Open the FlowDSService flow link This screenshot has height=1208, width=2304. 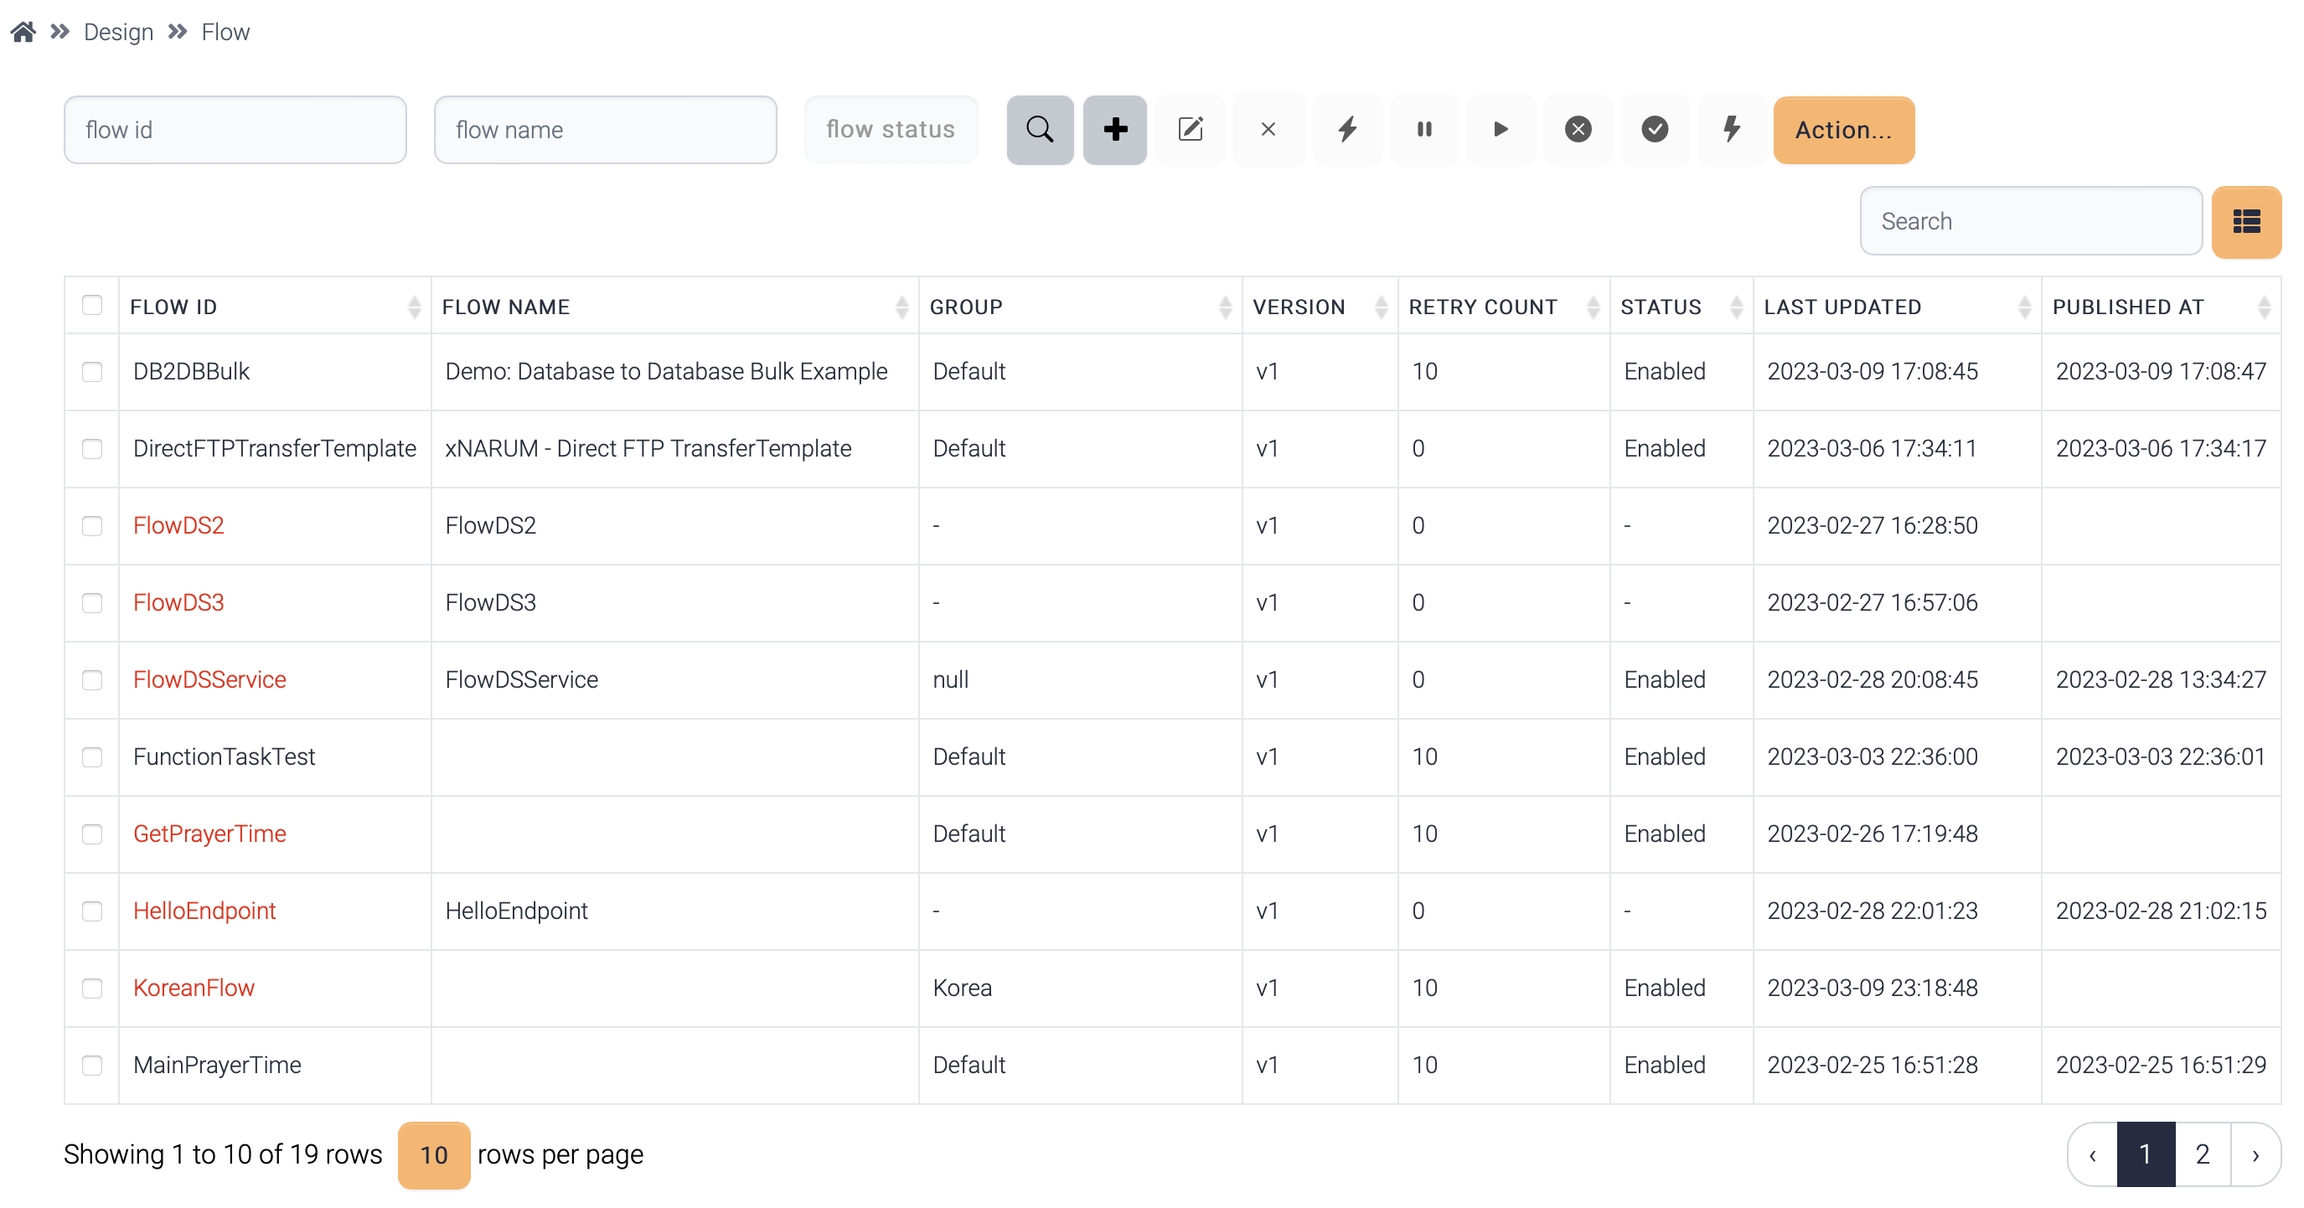pos(209,680)
